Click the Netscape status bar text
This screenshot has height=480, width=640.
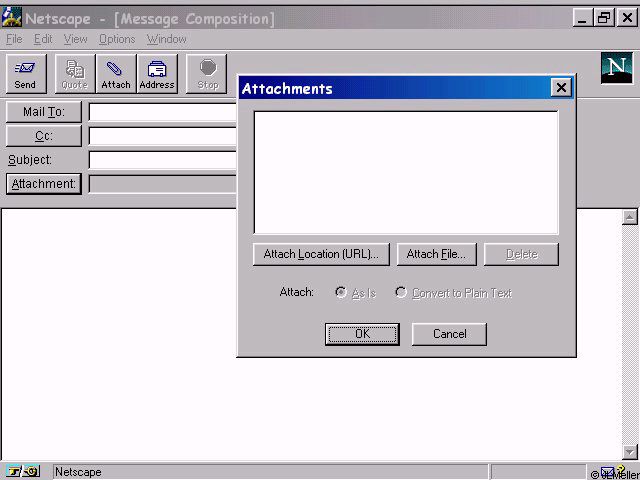(x=78, y=472)
